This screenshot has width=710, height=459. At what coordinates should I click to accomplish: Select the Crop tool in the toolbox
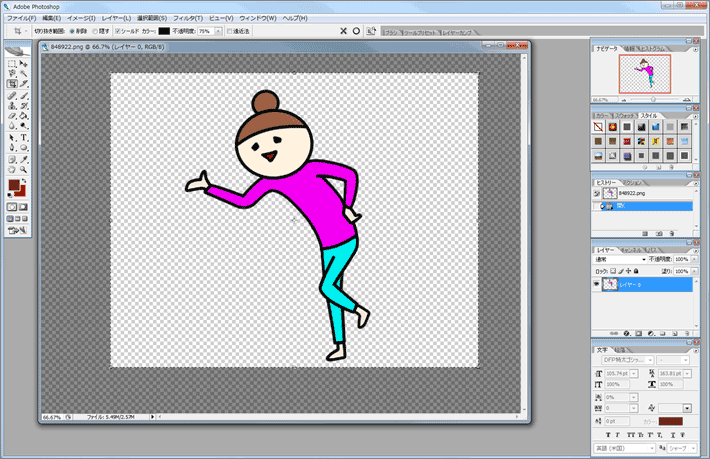tap(12, 84)
